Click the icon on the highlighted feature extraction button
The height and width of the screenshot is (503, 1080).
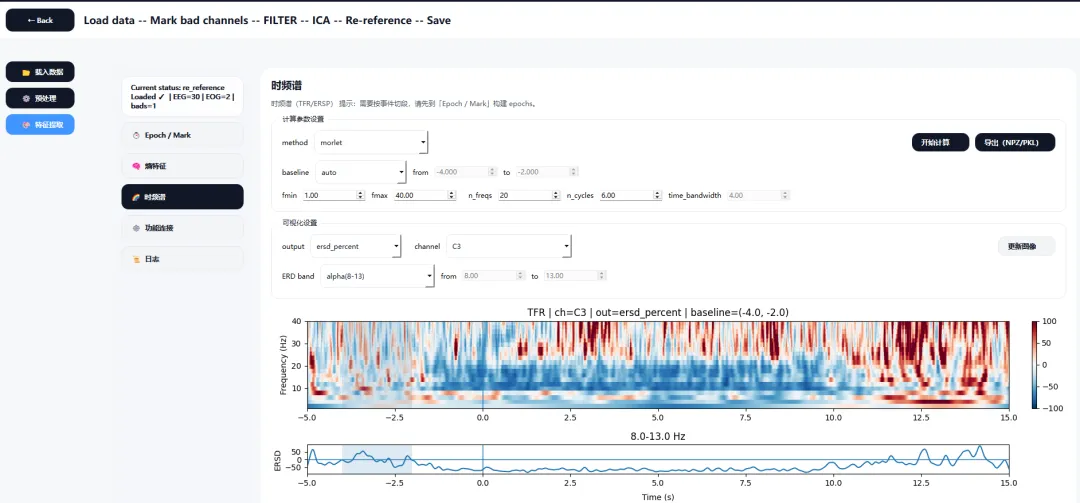(x=25, y=125)
